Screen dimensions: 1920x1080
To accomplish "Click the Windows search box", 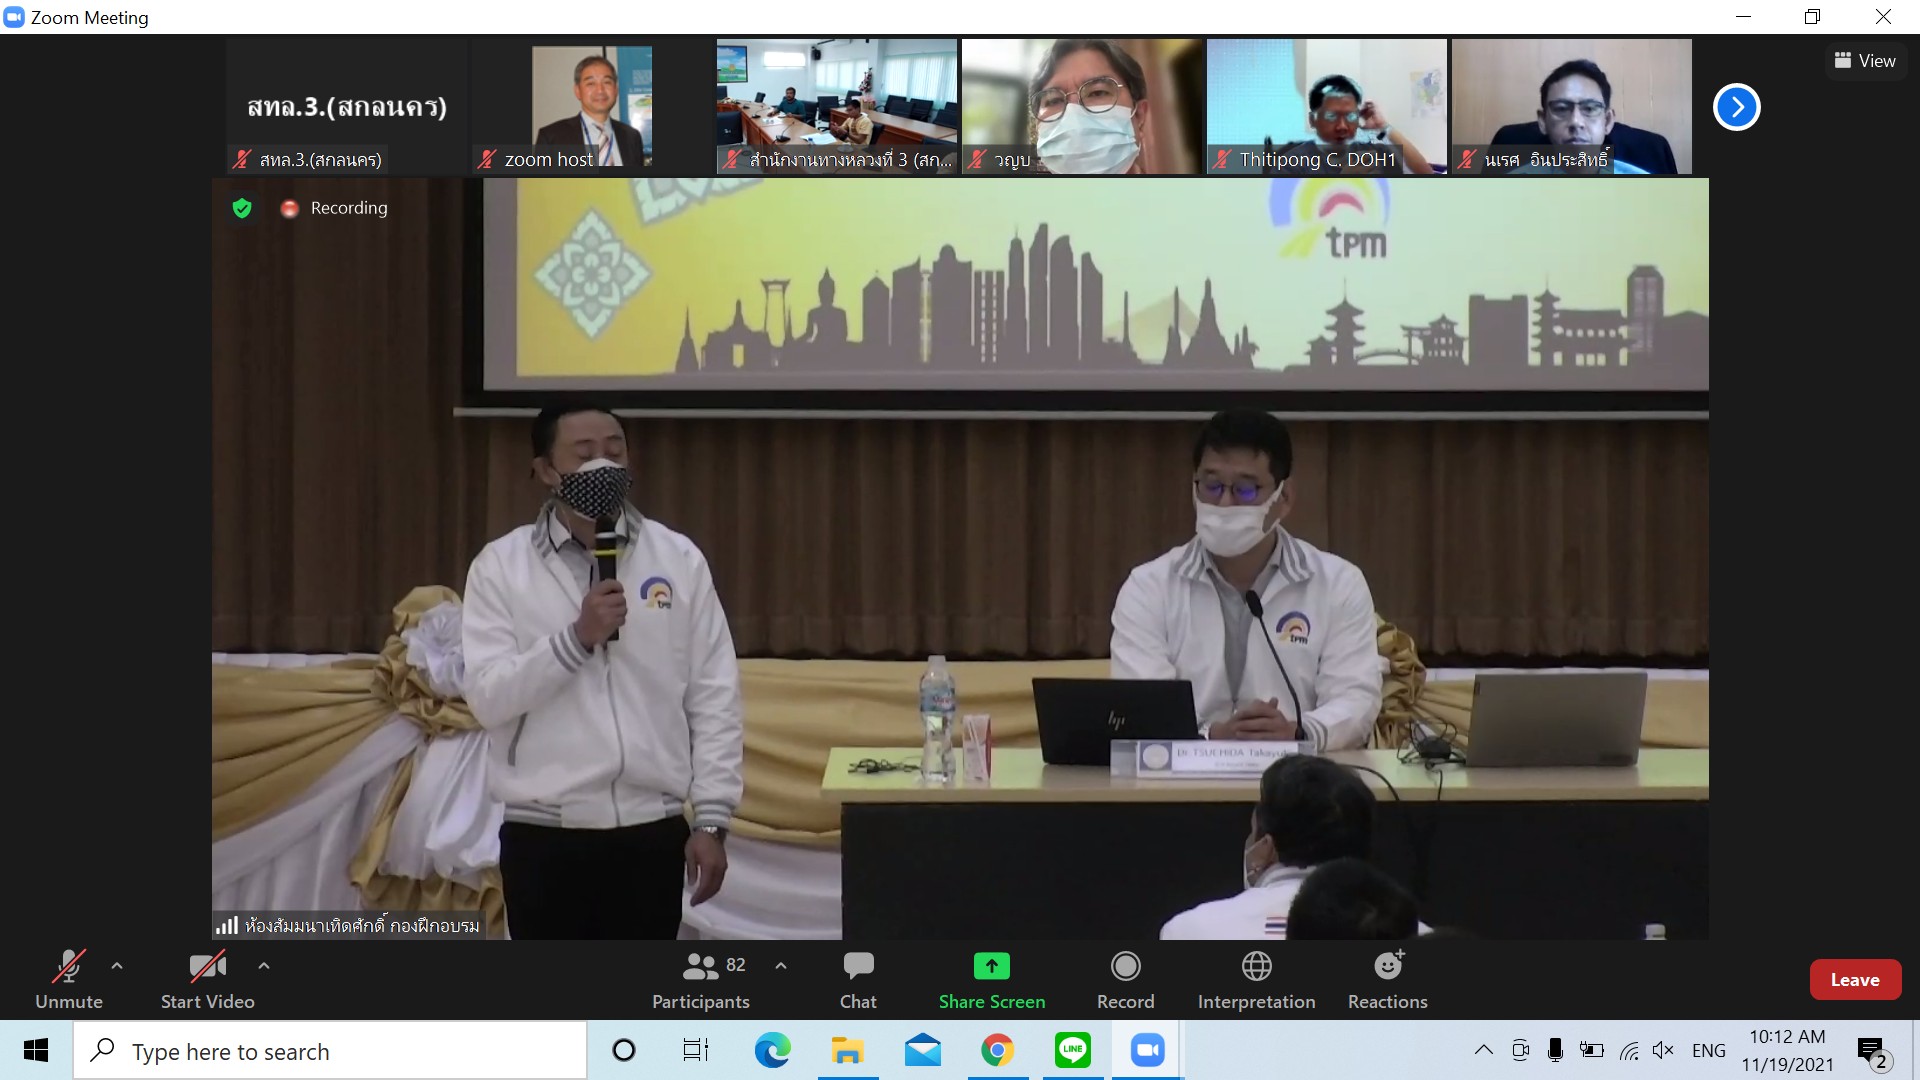I will point(330,1051).
